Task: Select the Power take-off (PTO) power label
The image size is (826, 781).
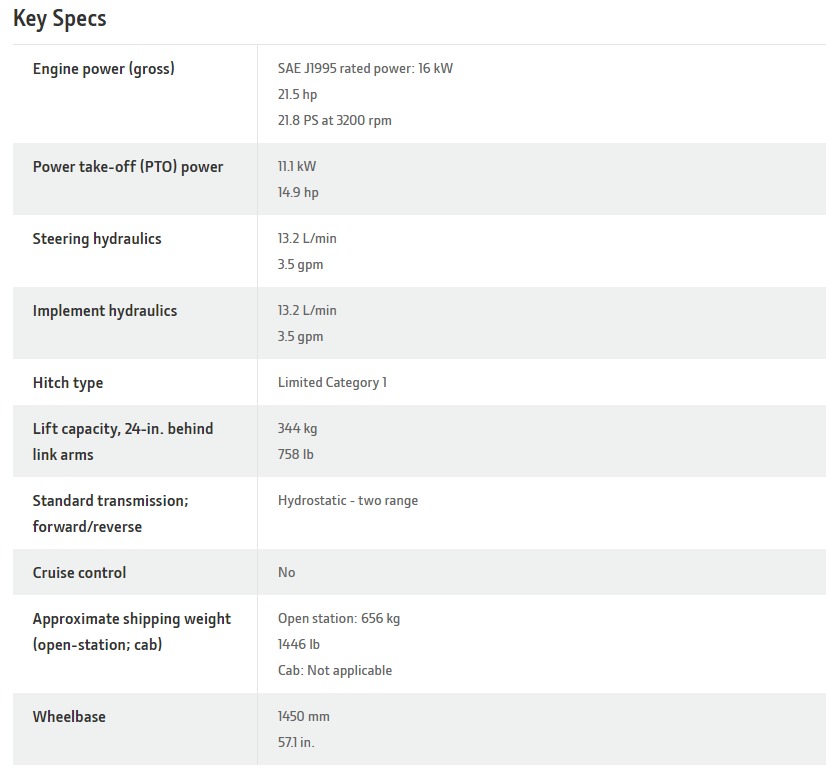Action: (128, 167)
